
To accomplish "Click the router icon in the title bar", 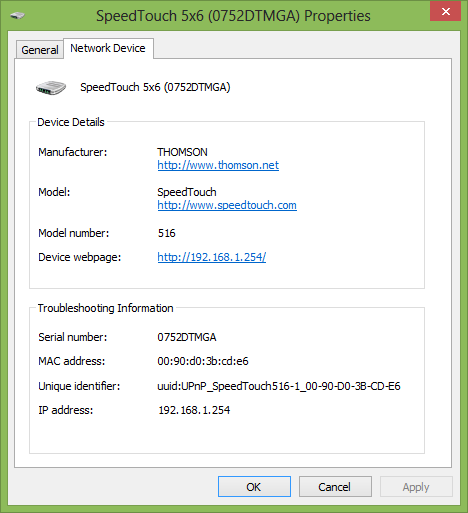I will tap(17, 15).
